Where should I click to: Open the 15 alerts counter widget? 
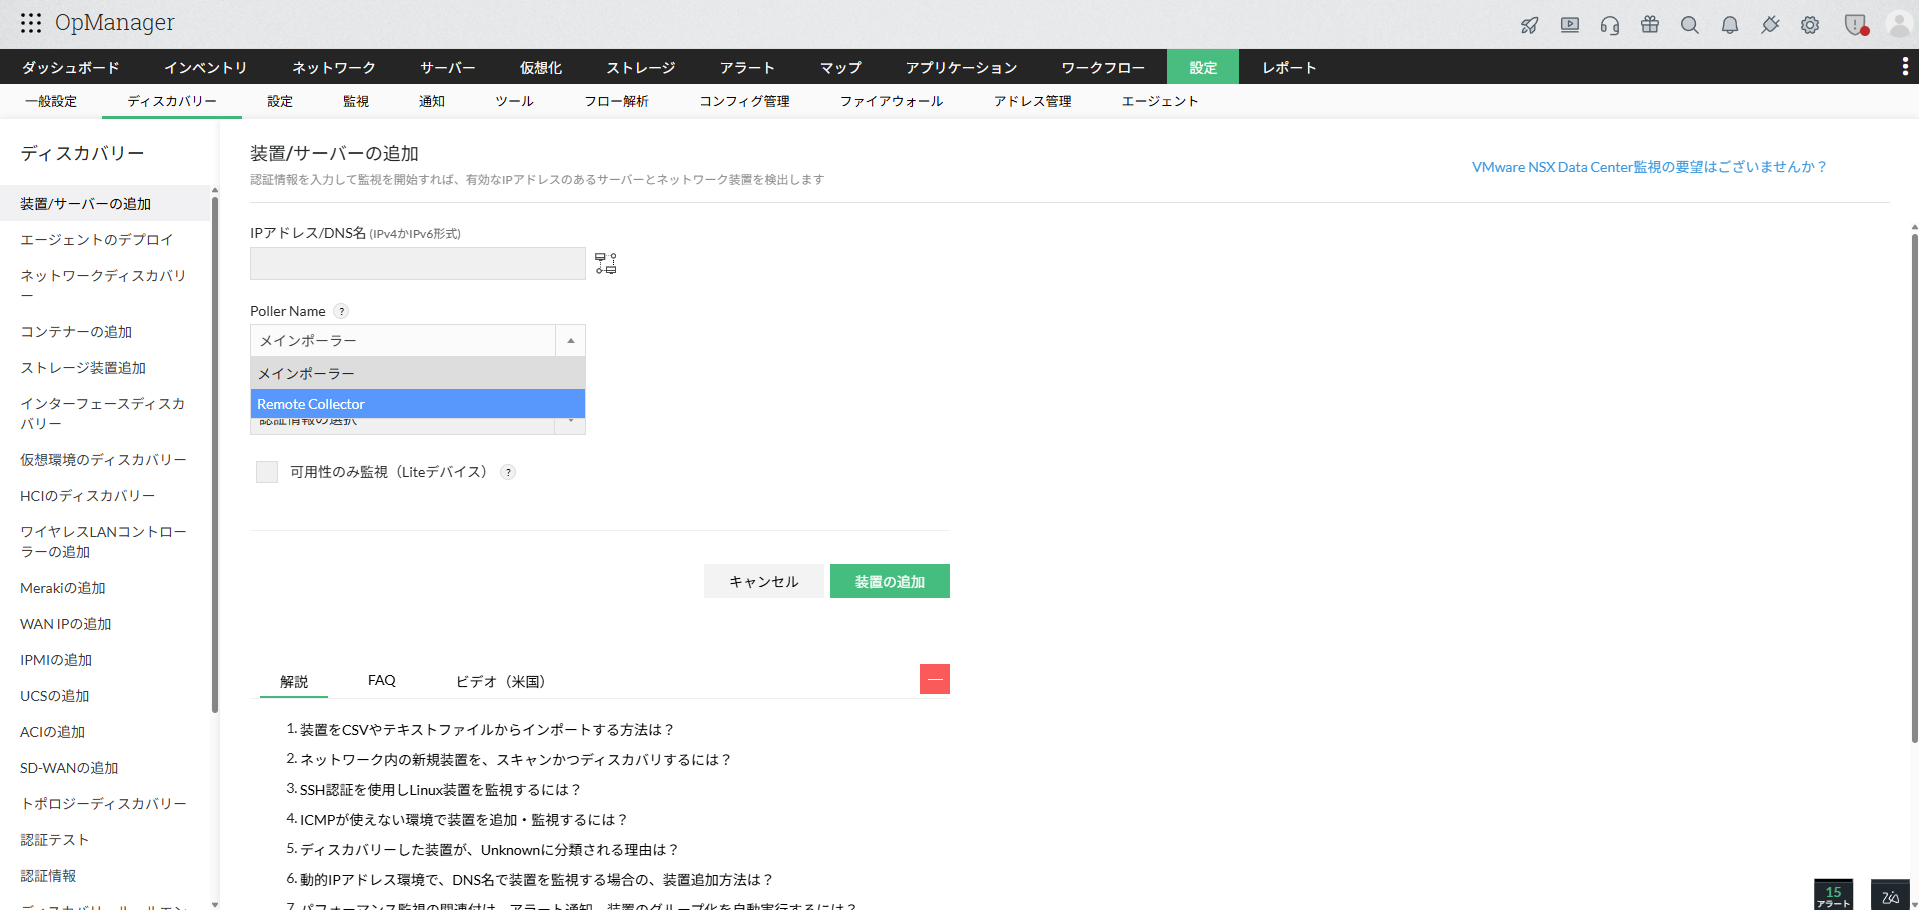pos(1833,895)
